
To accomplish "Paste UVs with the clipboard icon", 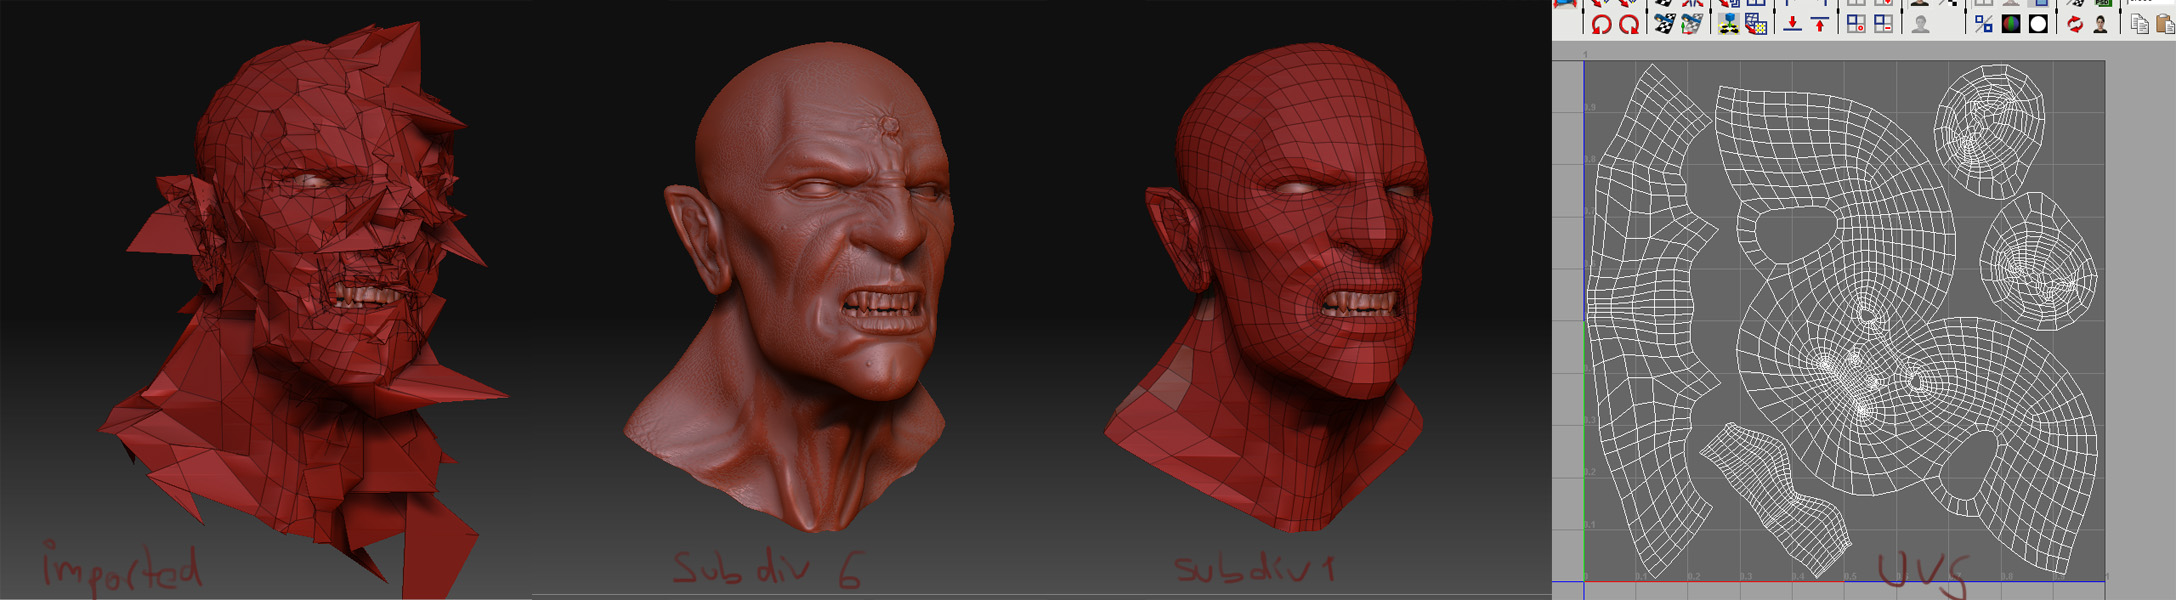I will pyautogui.click(x=2165, y=24).
